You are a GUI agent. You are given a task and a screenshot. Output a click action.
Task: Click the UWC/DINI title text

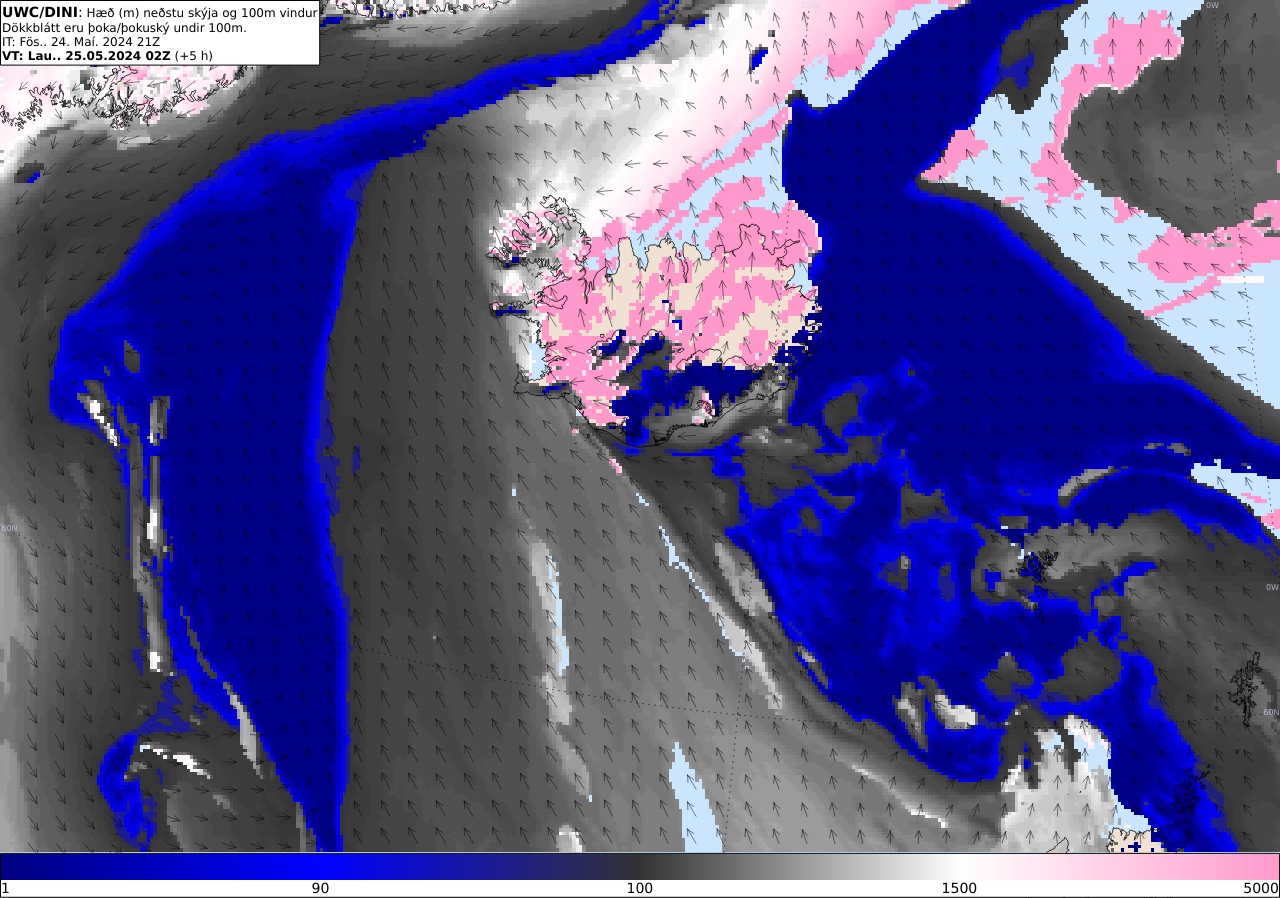(x=39, y=12)
